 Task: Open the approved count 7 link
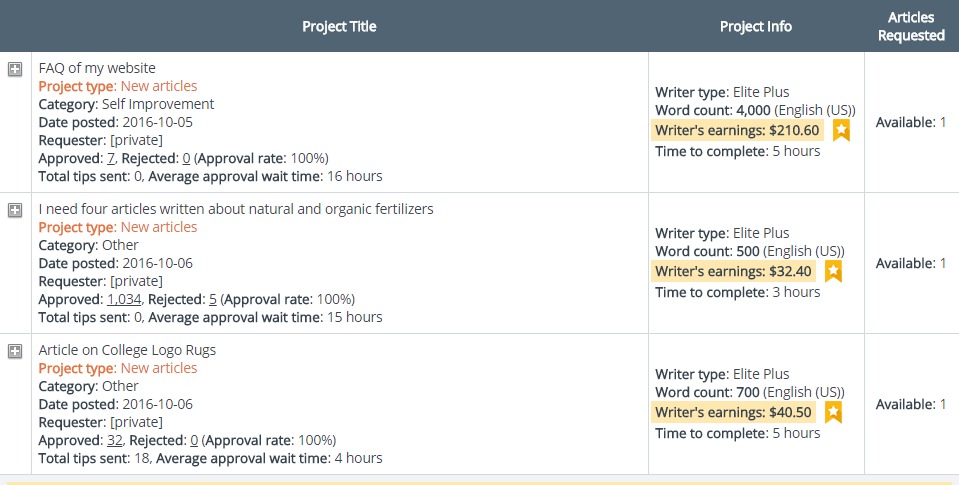(x=111, y=158)
